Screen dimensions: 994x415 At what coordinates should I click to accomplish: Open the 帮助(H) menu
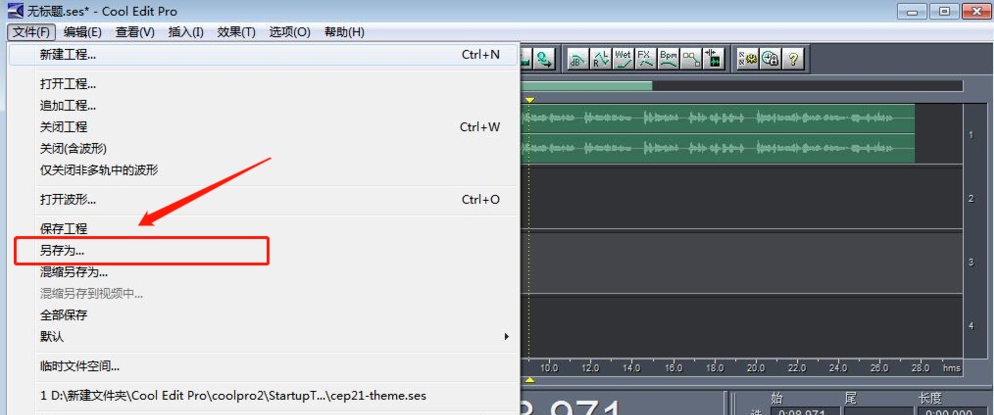pyautogui.click(x=344, y=32)
